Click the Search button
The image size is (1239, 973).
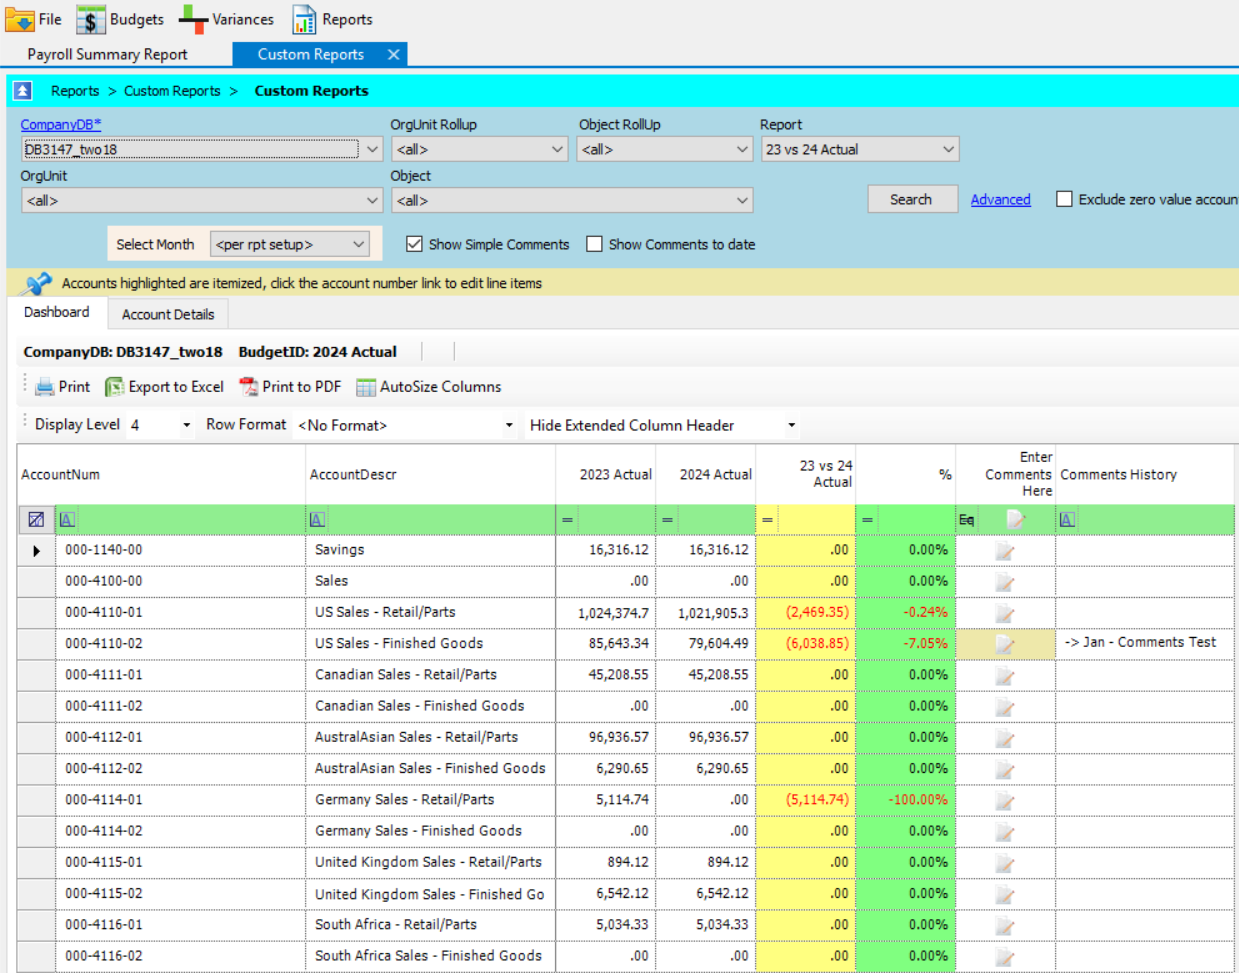coord(911,199)
